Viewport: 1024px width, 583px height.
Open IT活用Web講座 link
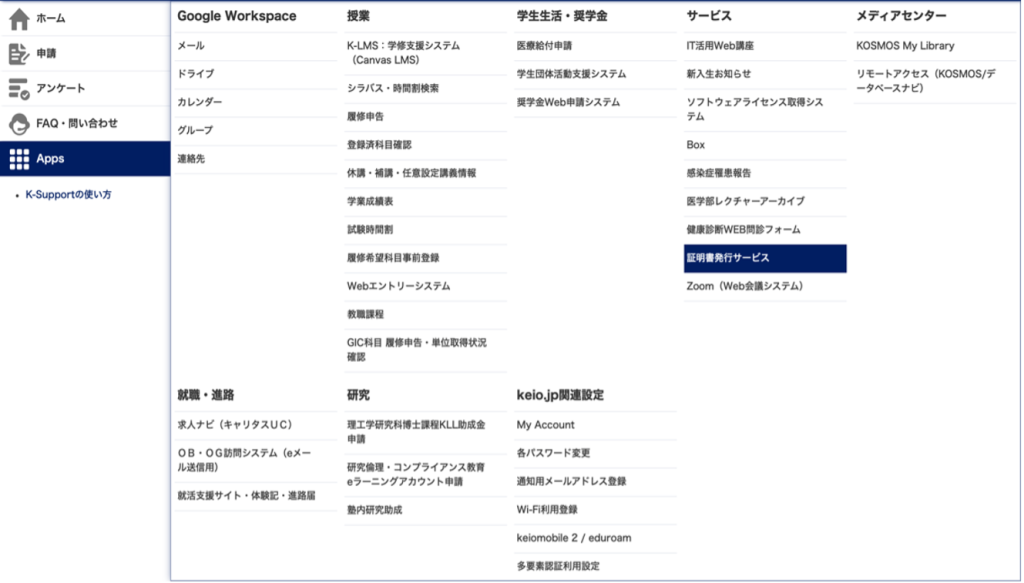coord(720,46)
